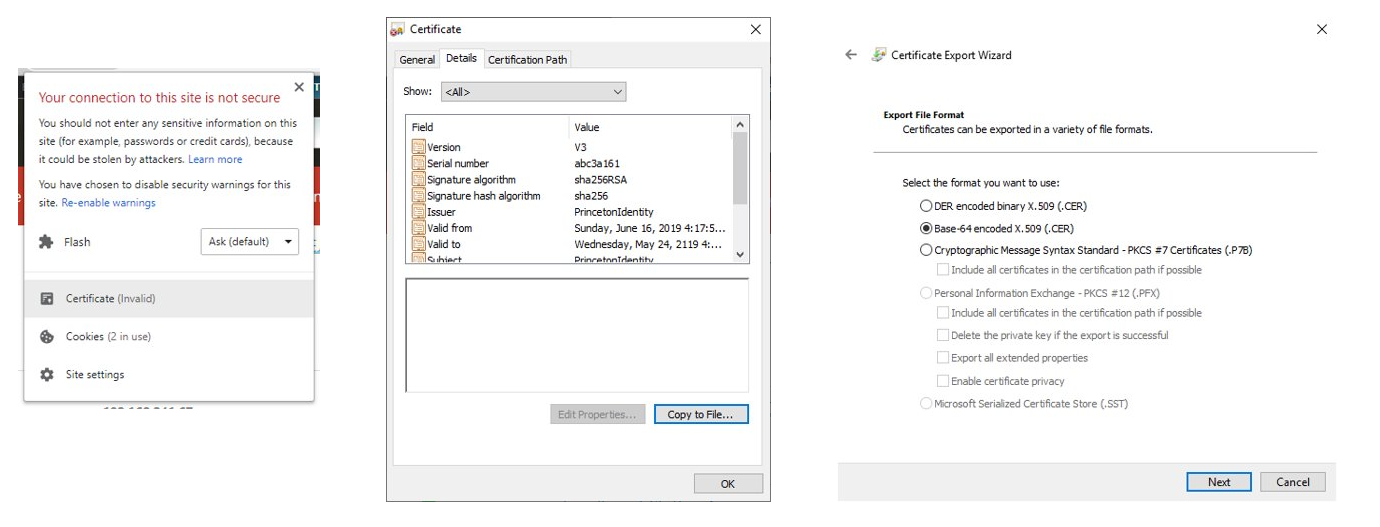Select DER encoded binary X.509 format
Image resolution: width=1380 pixels, height=527 pixels.
point(925,206)
